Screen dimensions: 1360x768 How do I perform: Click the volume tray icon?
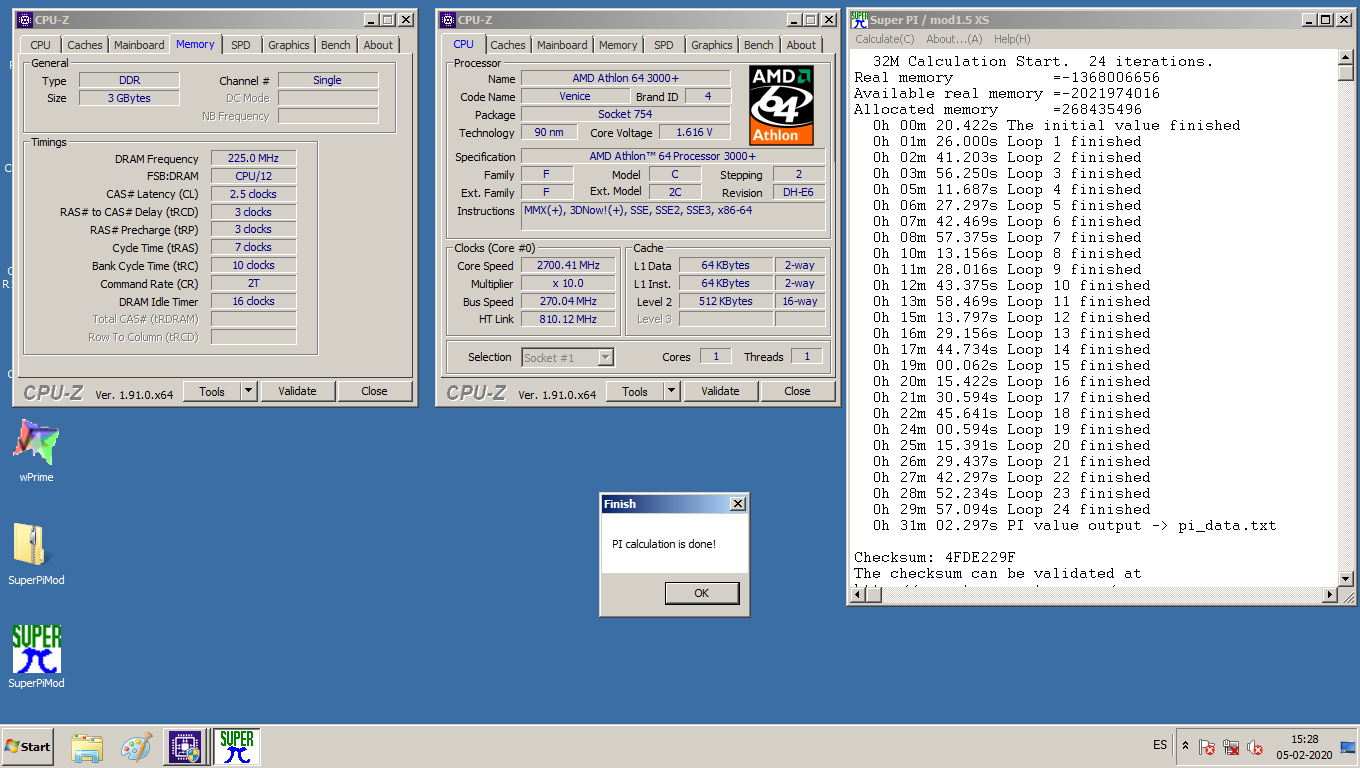[x=1255, y=747]
